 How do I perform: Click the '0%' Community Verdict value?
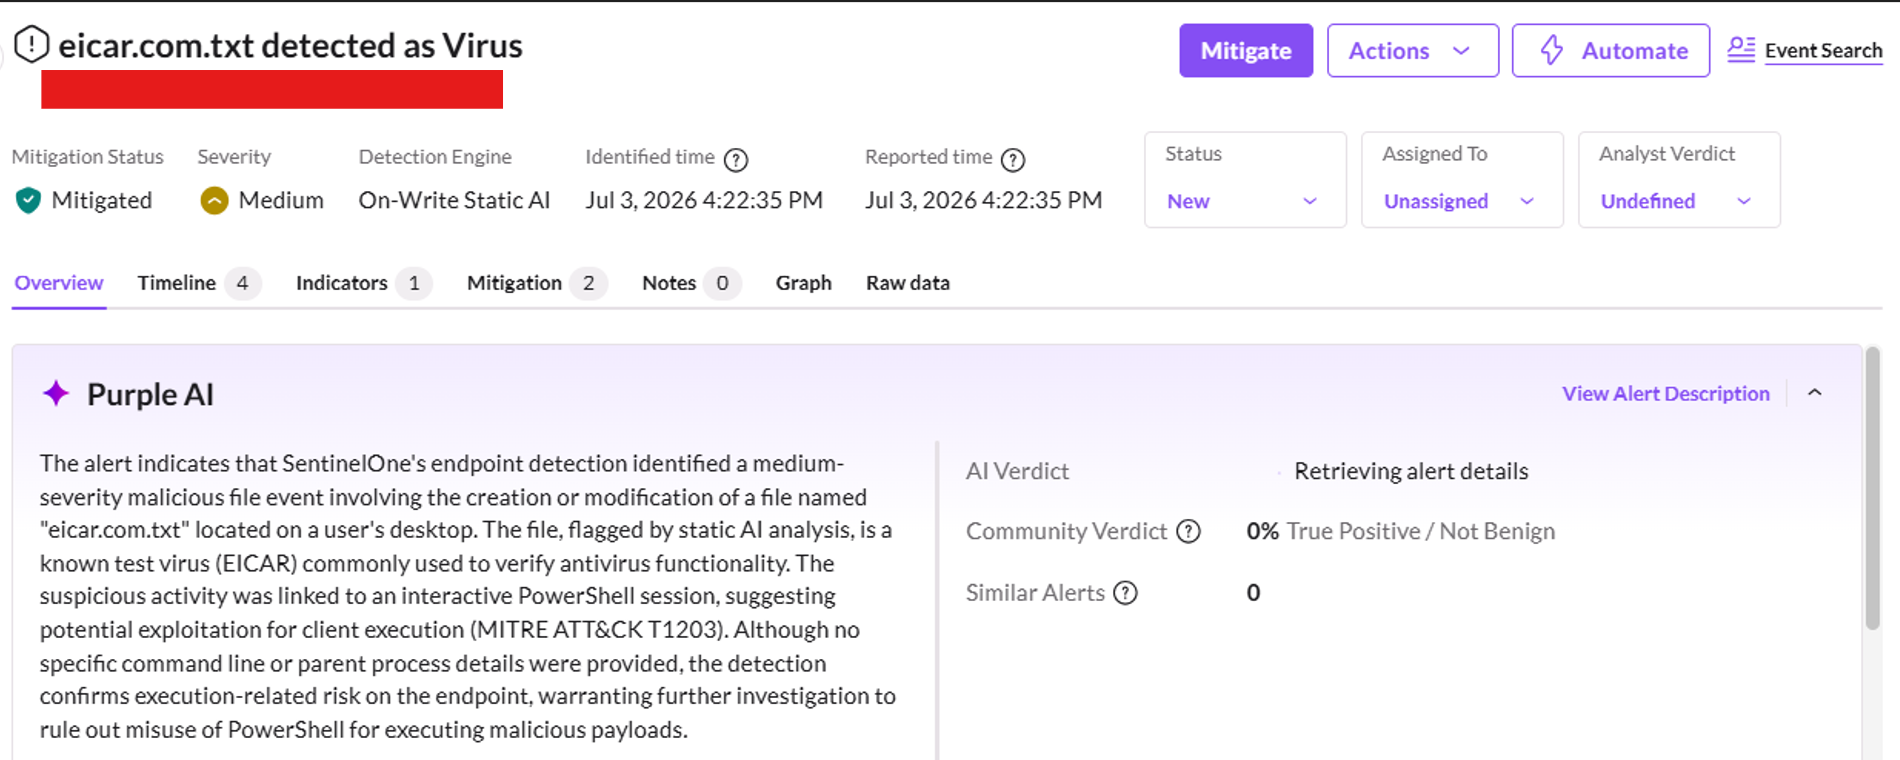(1262, 531)
